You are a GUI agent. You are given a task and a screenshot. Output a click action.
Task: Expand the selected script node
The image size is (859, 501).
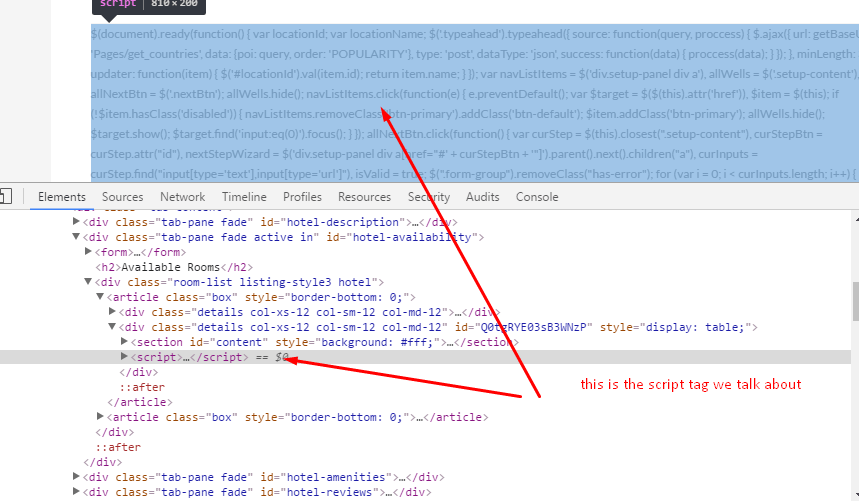pyautogui.click(x=124, y=356)
